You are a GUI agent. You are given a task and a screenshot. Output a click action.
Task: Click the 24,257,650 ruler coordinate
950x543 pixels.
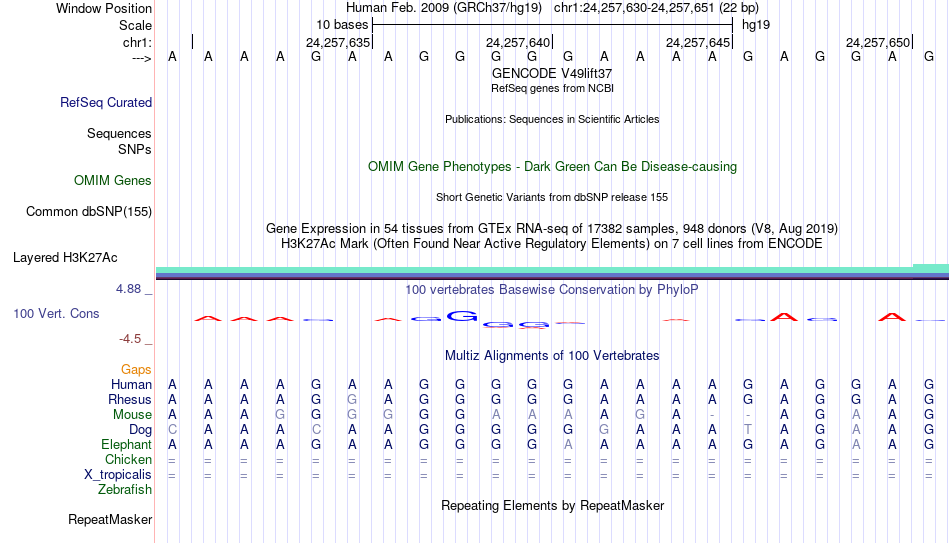coord(878,42)
